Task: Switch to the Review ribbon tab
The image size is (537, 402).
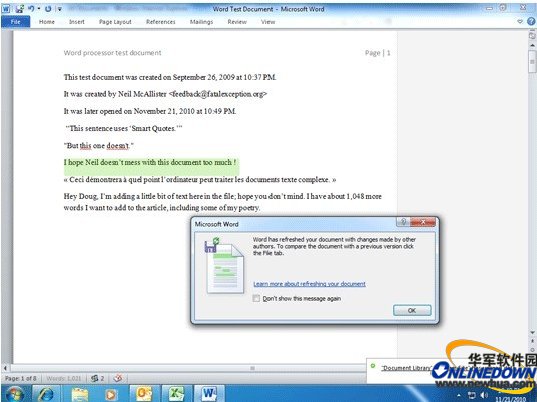Action: [x=237, y=22]
